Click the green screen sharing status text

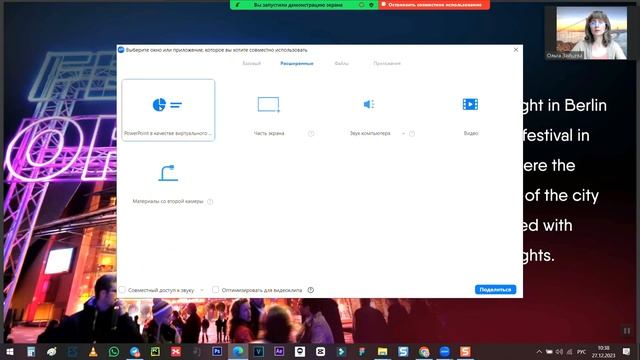tap(298, 5)
